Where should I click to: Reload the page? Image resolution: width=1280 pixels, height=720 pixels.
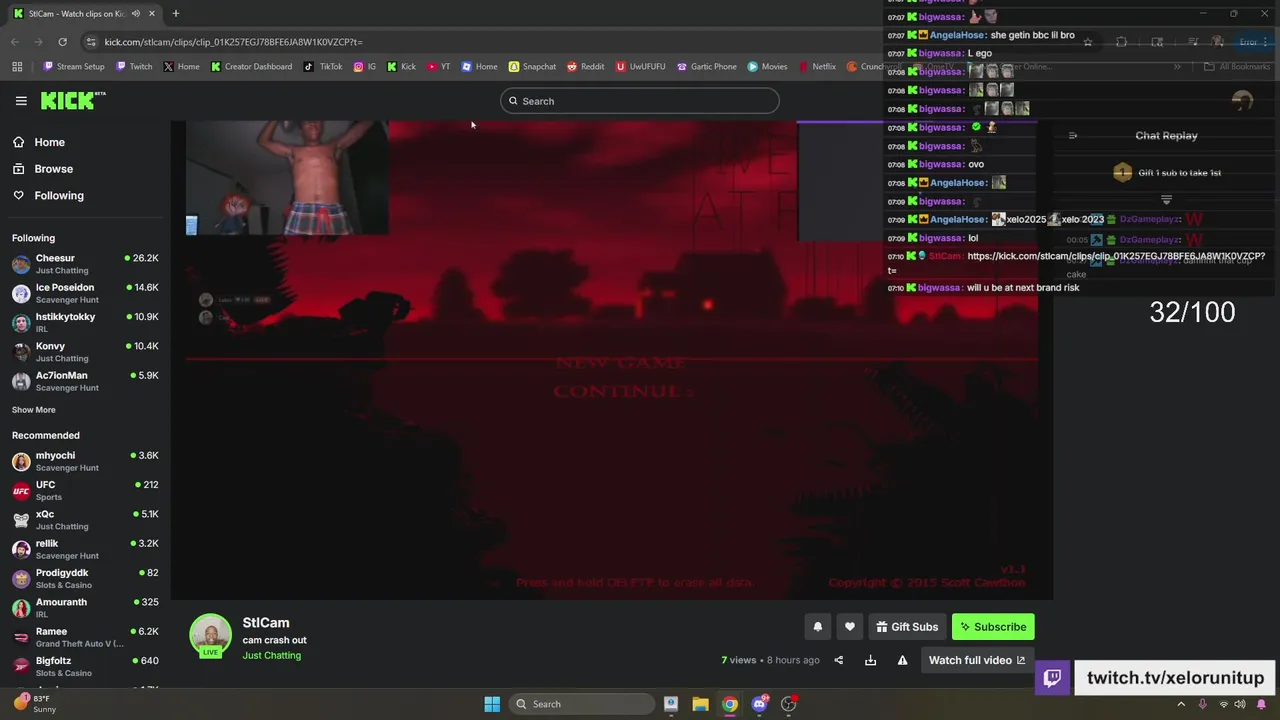point(62,42)
